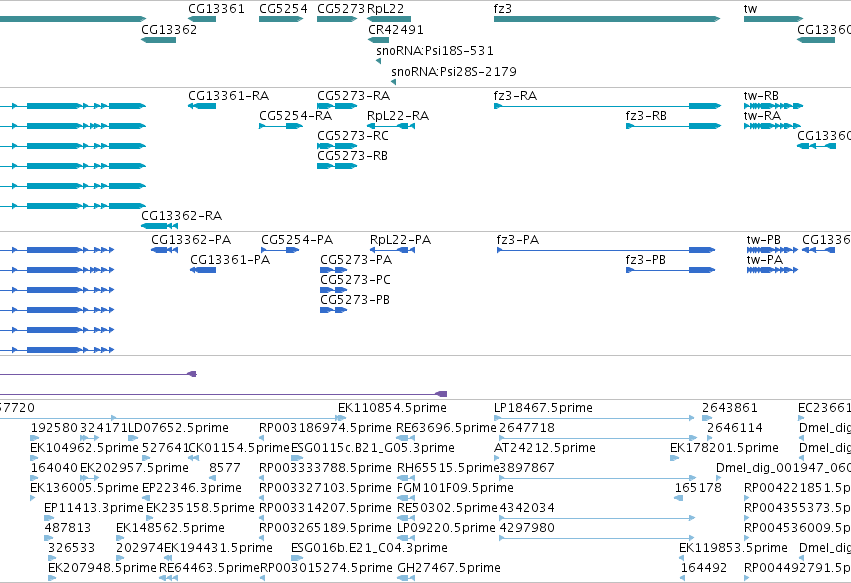
Task: Click the CG5254-RA transcript label
Action: pyautogui.click(x=295, y=116)
